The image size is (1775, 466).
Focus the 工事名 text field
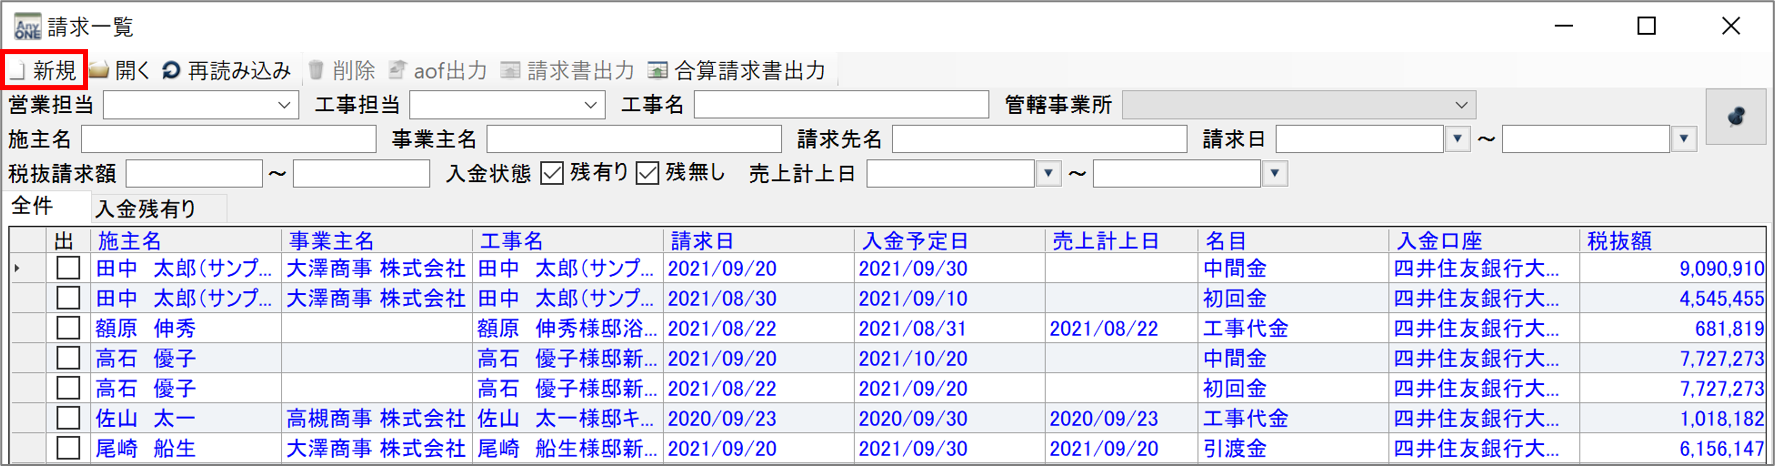pos(840,105)
